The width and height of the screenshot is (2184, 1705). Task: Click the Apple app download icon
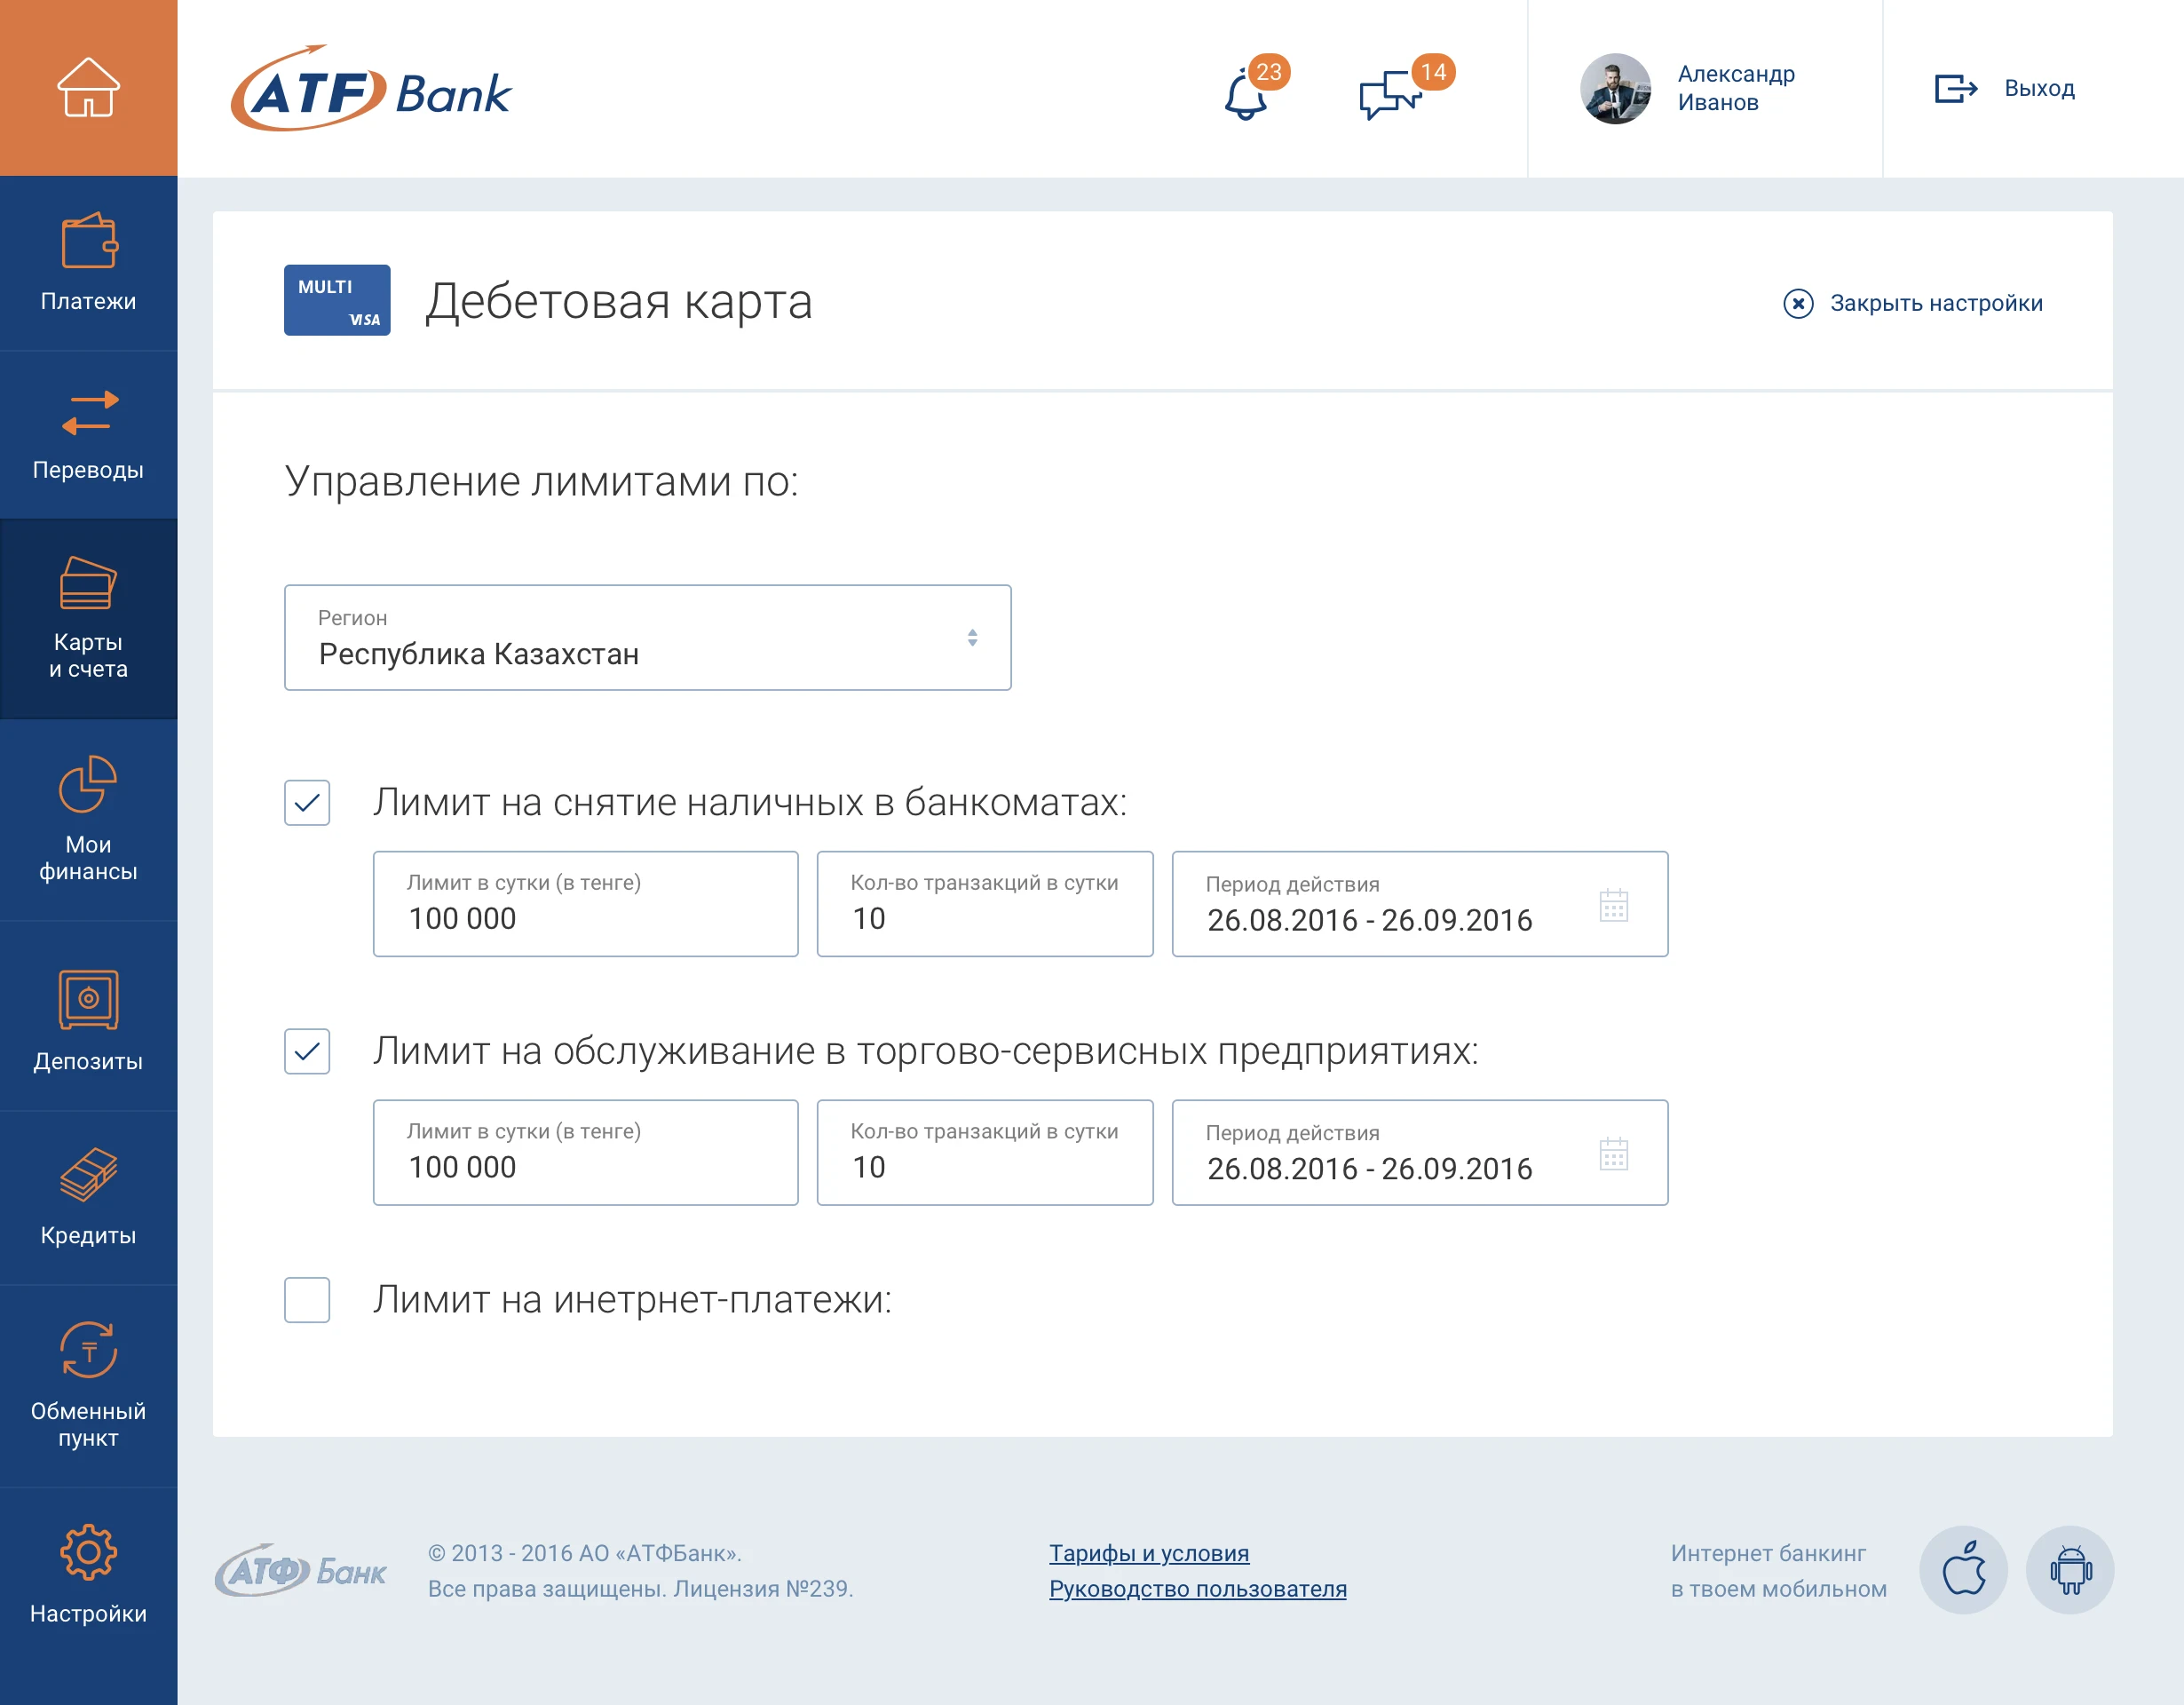(1963, 1569)
